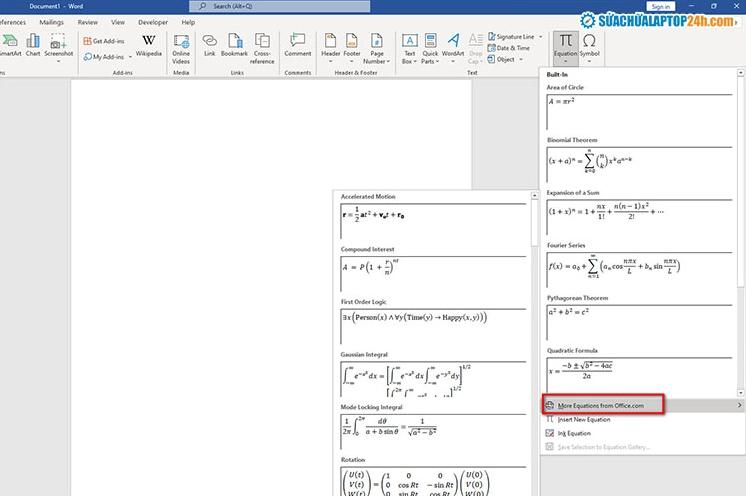Image resolution: width=746 pixels, height=496 pixels.
Task: Insert the Quadratic Formula equation
Action: pos(639,375)
